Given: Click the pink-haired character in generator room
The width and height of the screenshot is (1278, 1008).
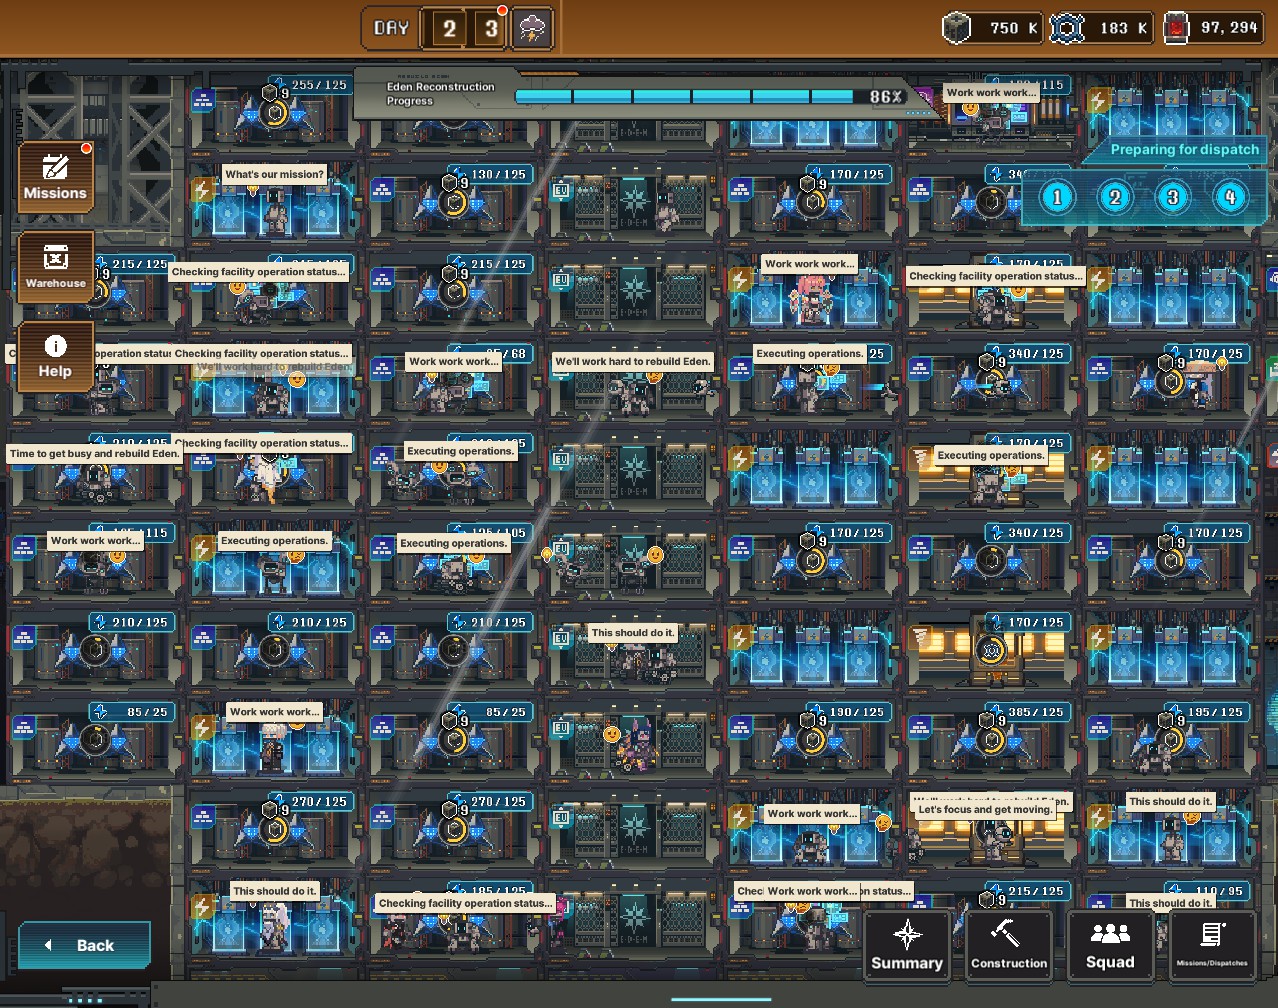Looking at the screenshot, I should [812, 298].
